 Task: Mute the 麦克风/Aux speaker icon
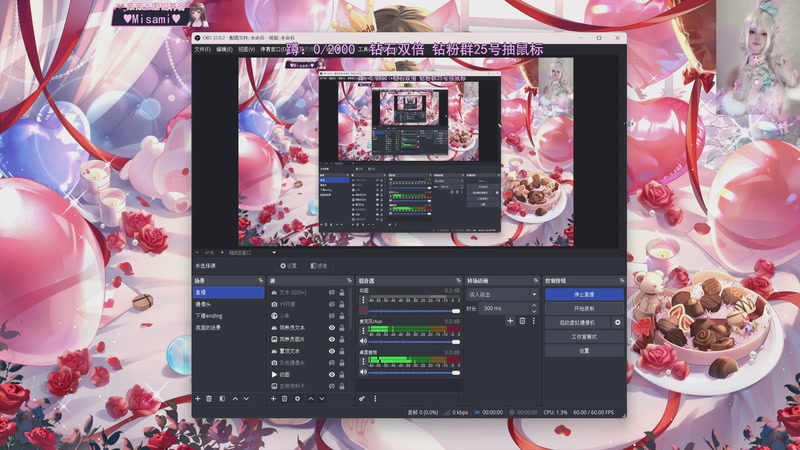tap(363, 341)
